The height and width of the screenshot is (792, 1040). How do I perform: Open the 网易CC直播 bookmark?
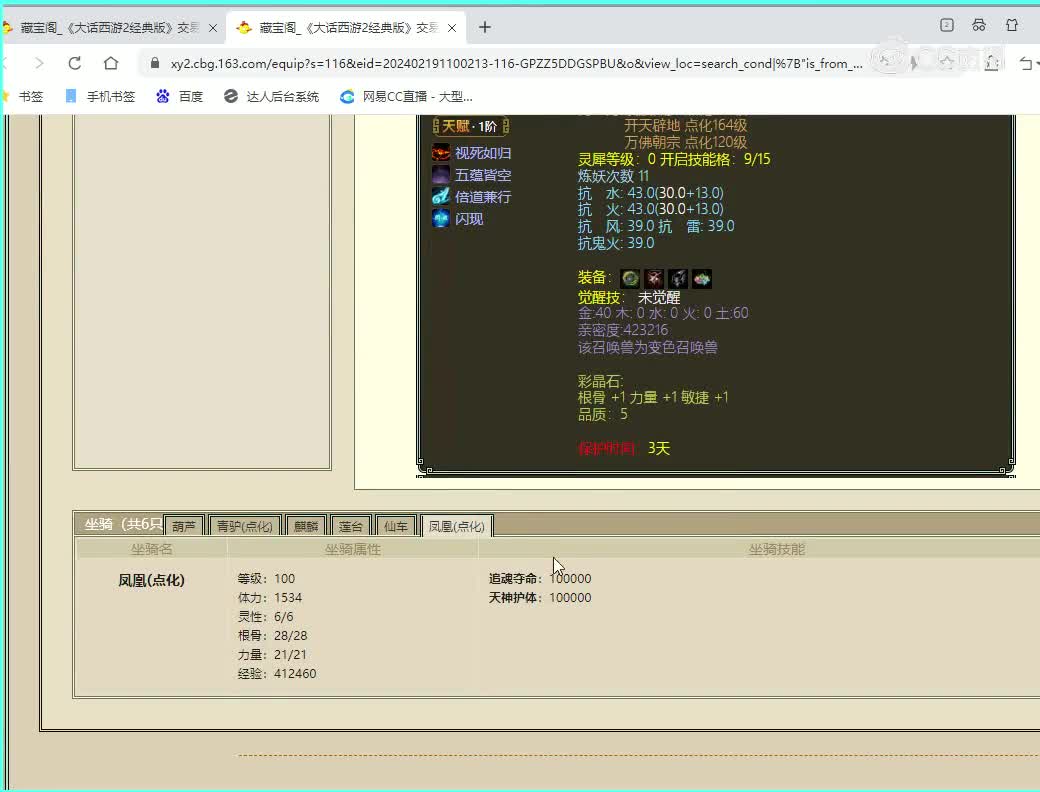tap(406, 97)
